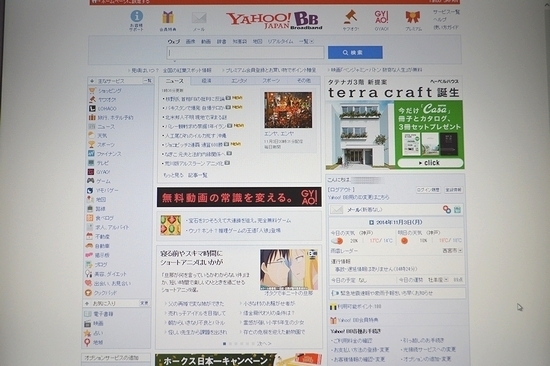Screen dimensions: 550x366
Task: Switch to the ニュース tab
Action: pos(174,81)
